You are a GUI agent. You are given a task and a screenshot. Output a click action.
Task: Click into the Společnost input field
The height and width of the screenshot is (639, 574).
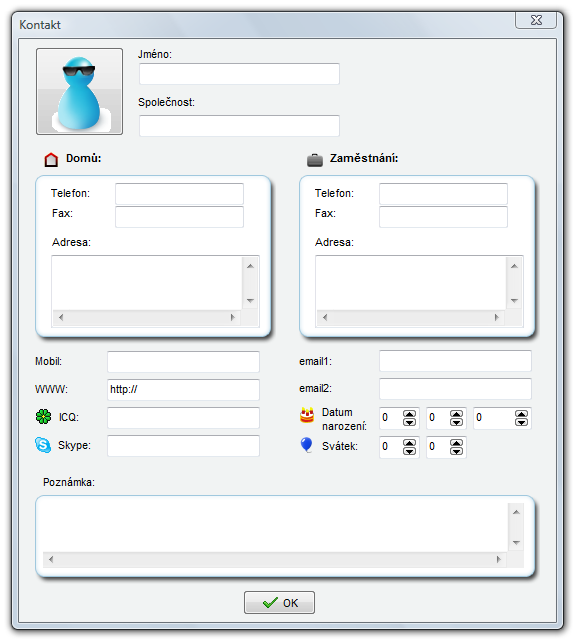coord(240,126)
